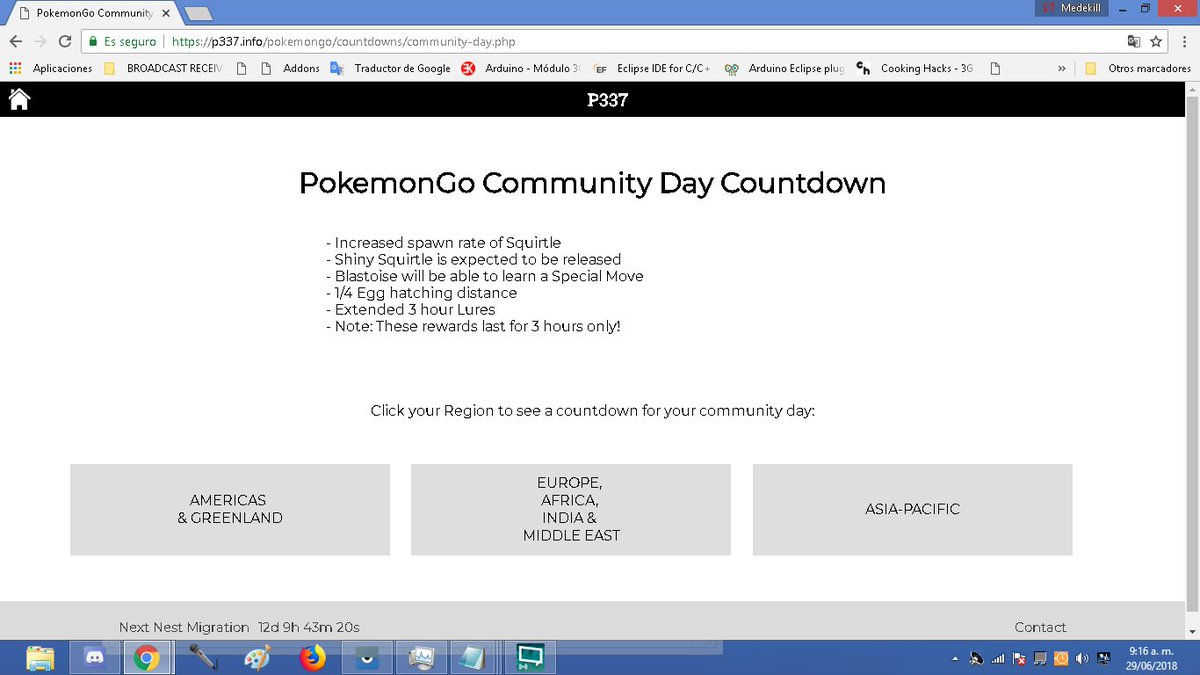Click the browser forward arrow
This screenshot has height=675, width=1200.
coord(40,42)
